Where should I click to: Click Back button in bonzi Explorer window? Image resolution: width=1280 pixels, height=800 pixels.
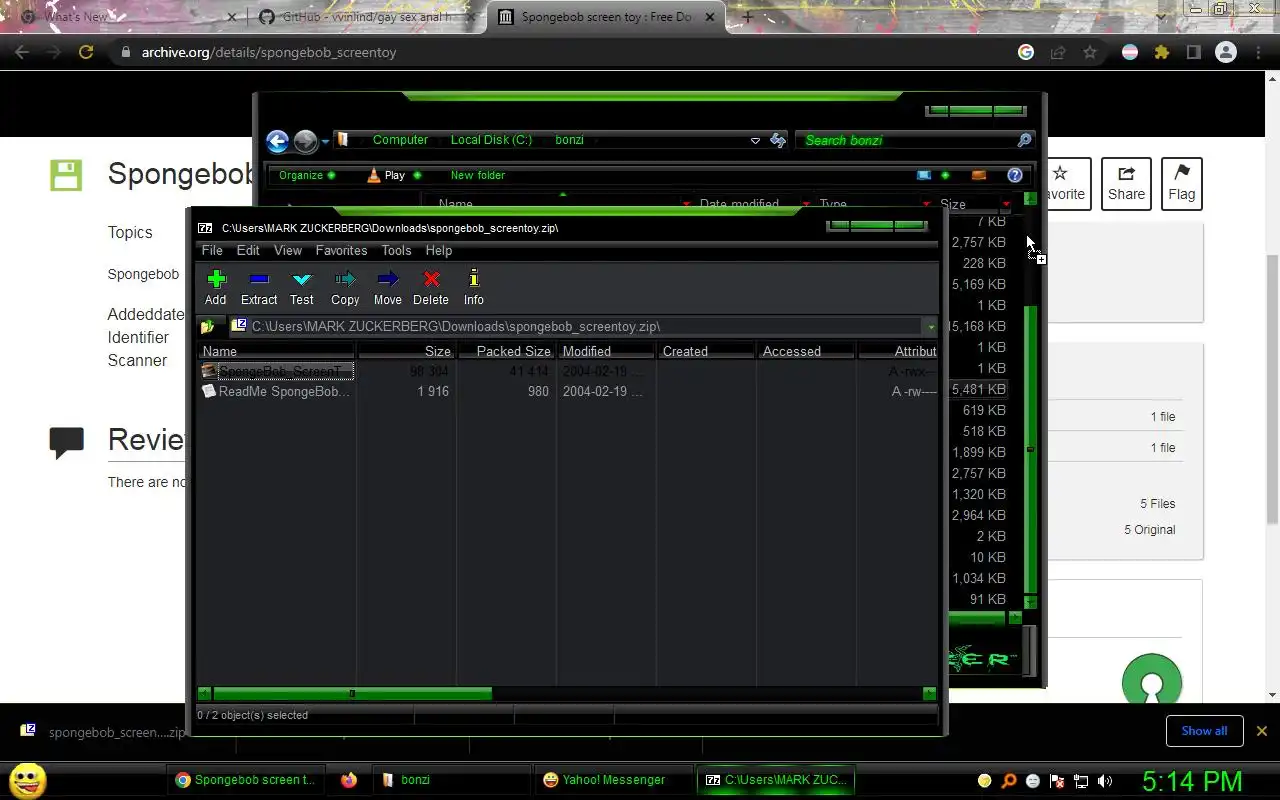[x=278, y=141]
